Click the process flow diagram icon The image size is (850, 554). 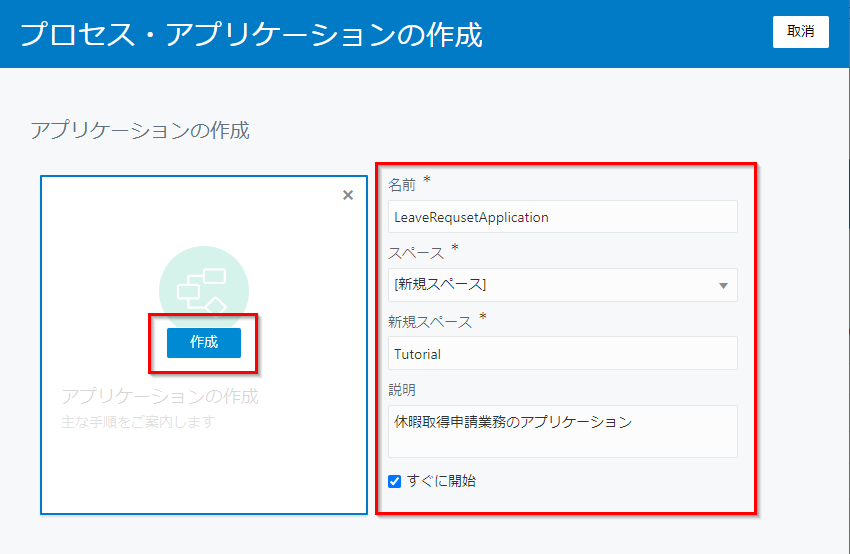coord(203,287)
